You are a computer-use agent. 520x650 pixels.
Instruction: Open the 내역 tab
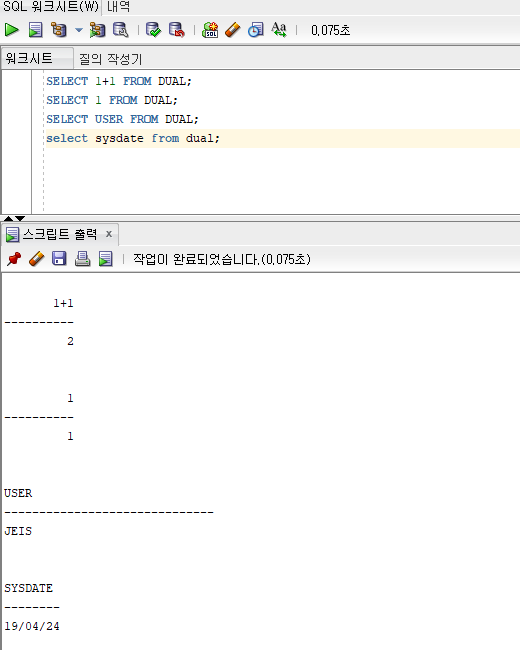click(x=118, y=7)
